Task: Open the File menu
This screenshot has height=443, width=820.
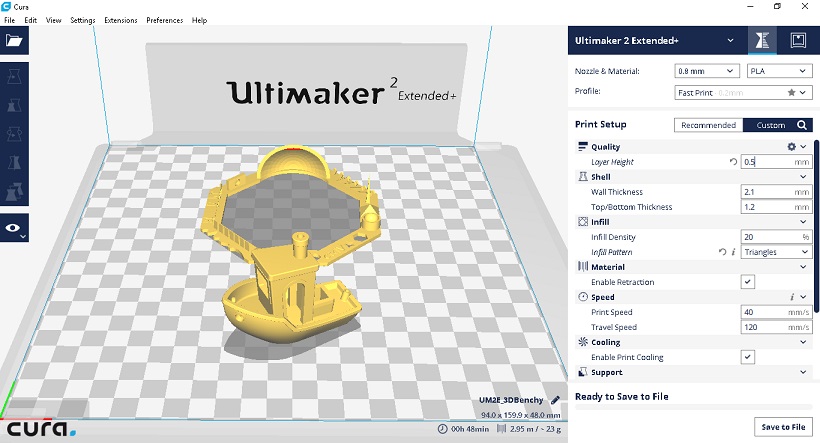Action: pos(9,20)
